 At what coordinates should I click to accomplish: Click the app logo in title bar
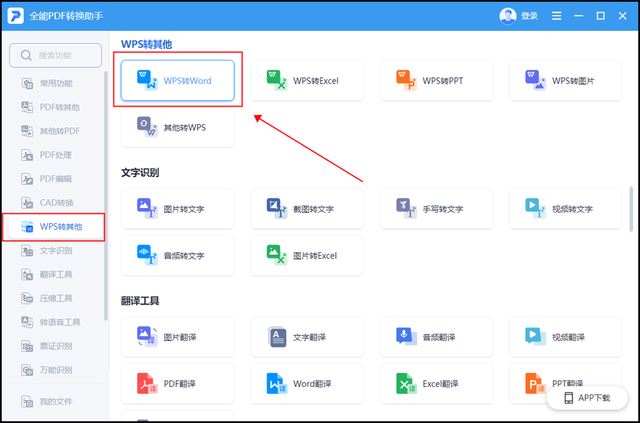coord(16,16)
